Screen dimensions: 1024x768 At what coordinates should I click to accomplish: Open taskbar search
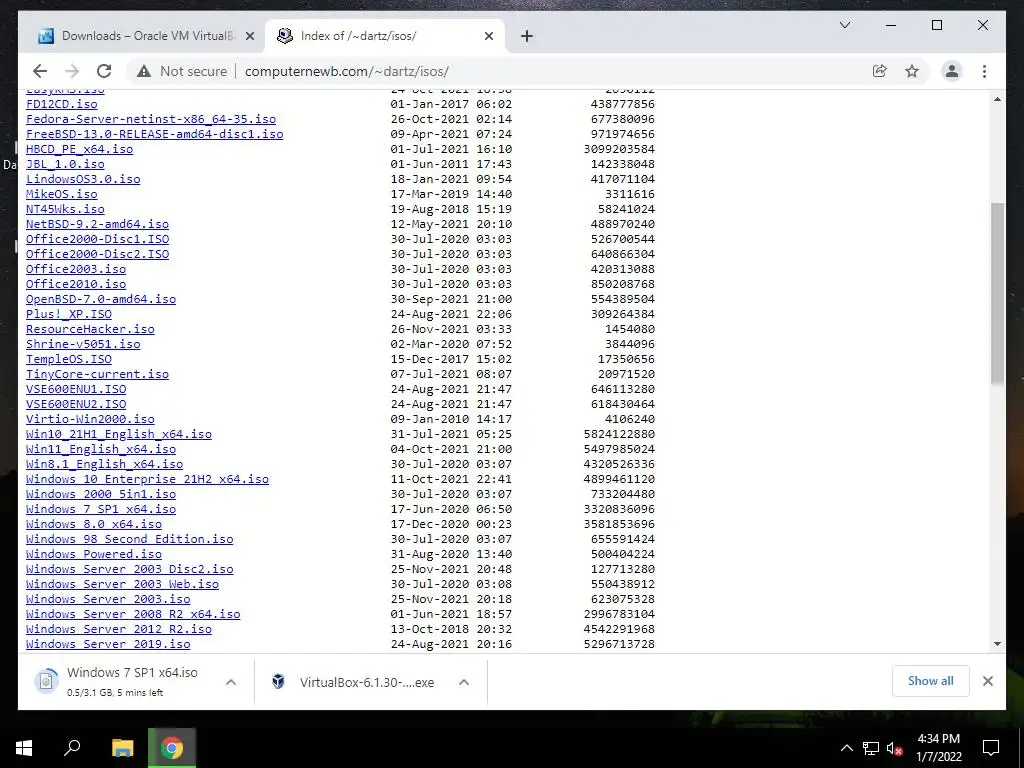point(72,748)
